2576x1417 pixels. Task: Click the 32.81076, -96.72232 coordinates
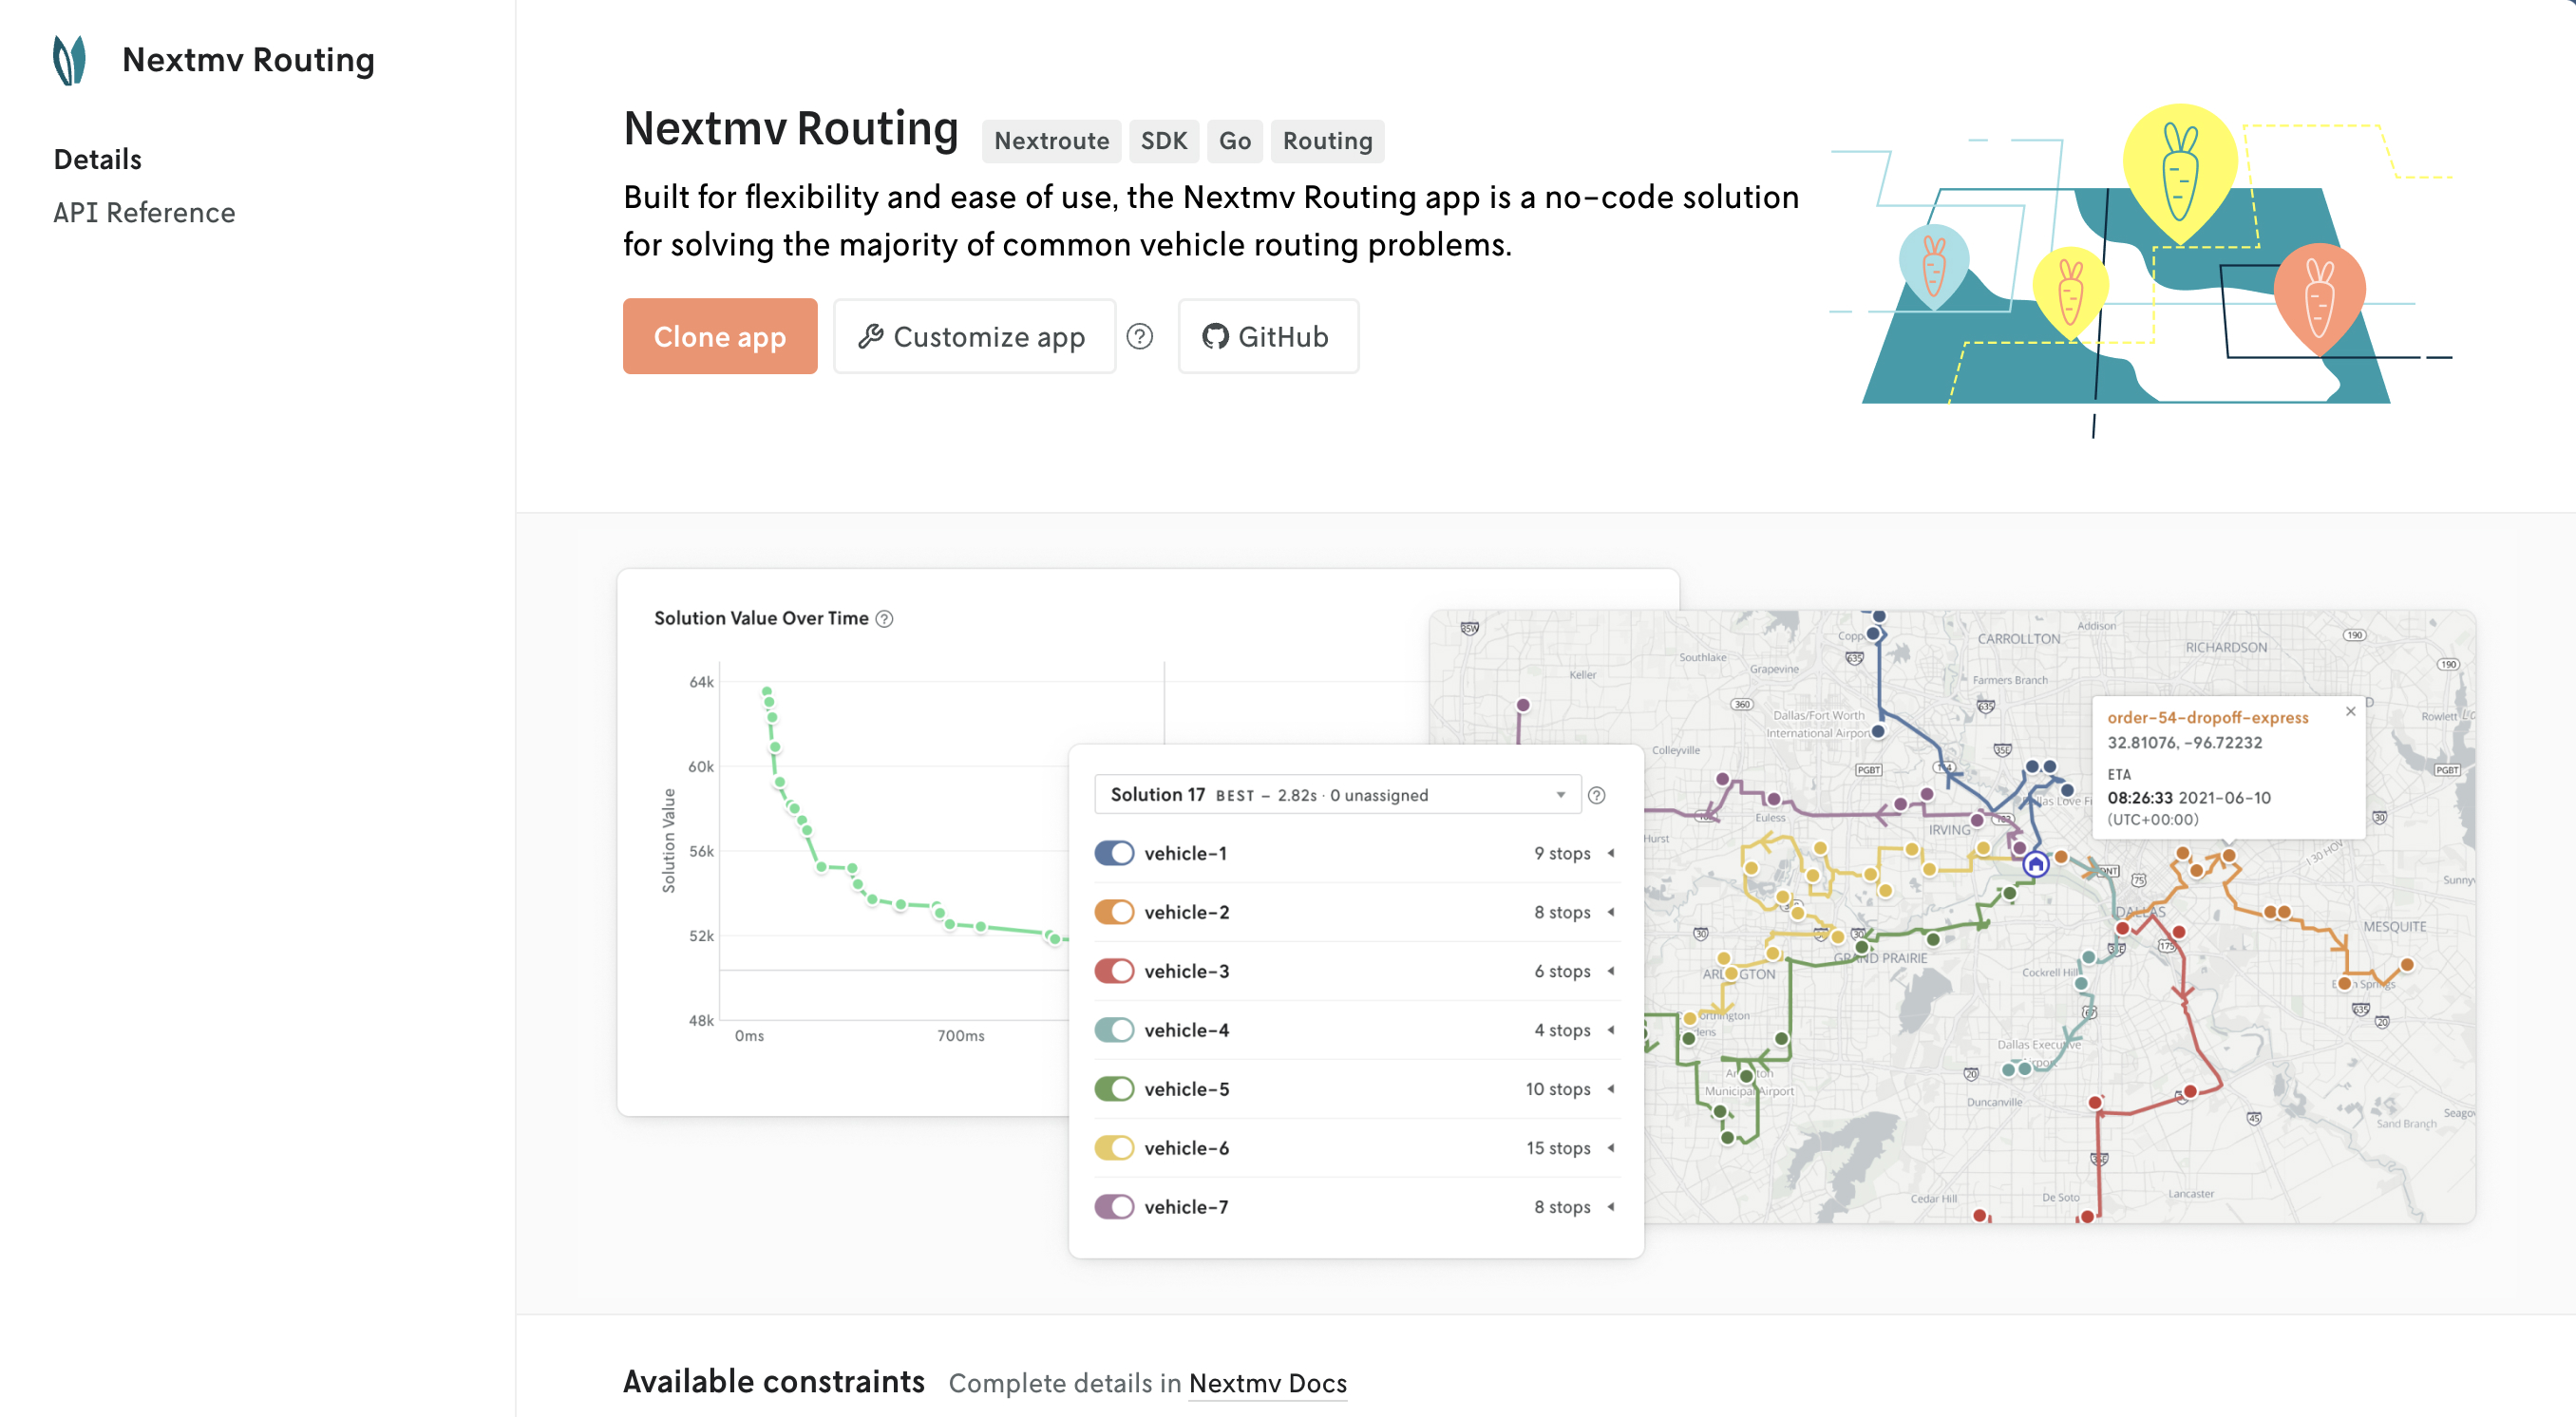click(x=2184, y=743)
